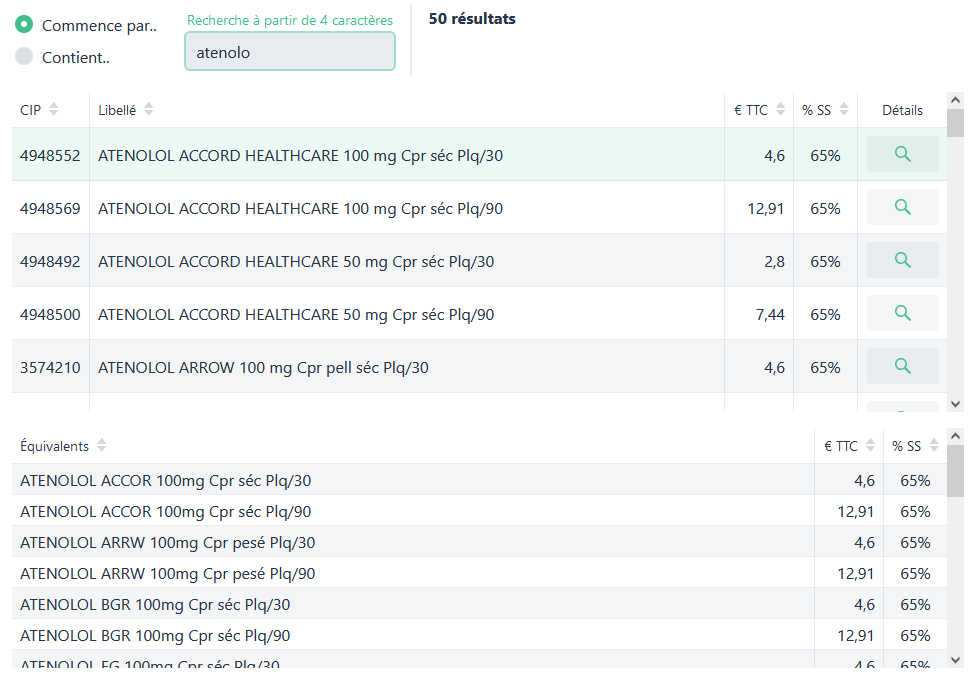Screen dimensions: 976x684
Task: Sort results by Libellé column arrows
Action: coord(148,110)
